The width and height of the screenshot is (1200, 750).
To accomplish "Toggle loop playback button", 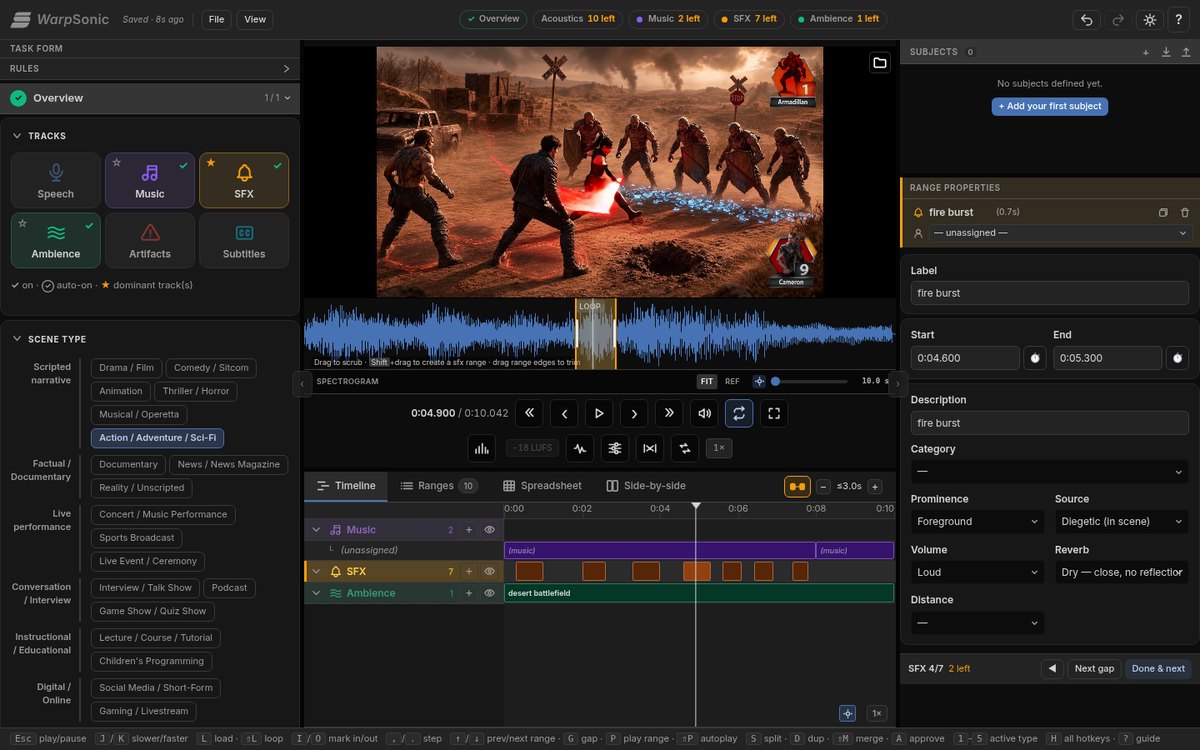I will pyautogui.click(x=738, y=413).
